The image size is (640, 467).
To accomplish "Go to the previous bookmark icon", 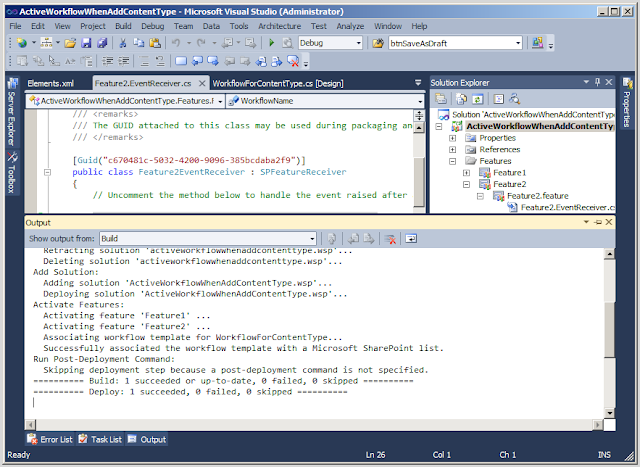I will [x=197, y=61].
